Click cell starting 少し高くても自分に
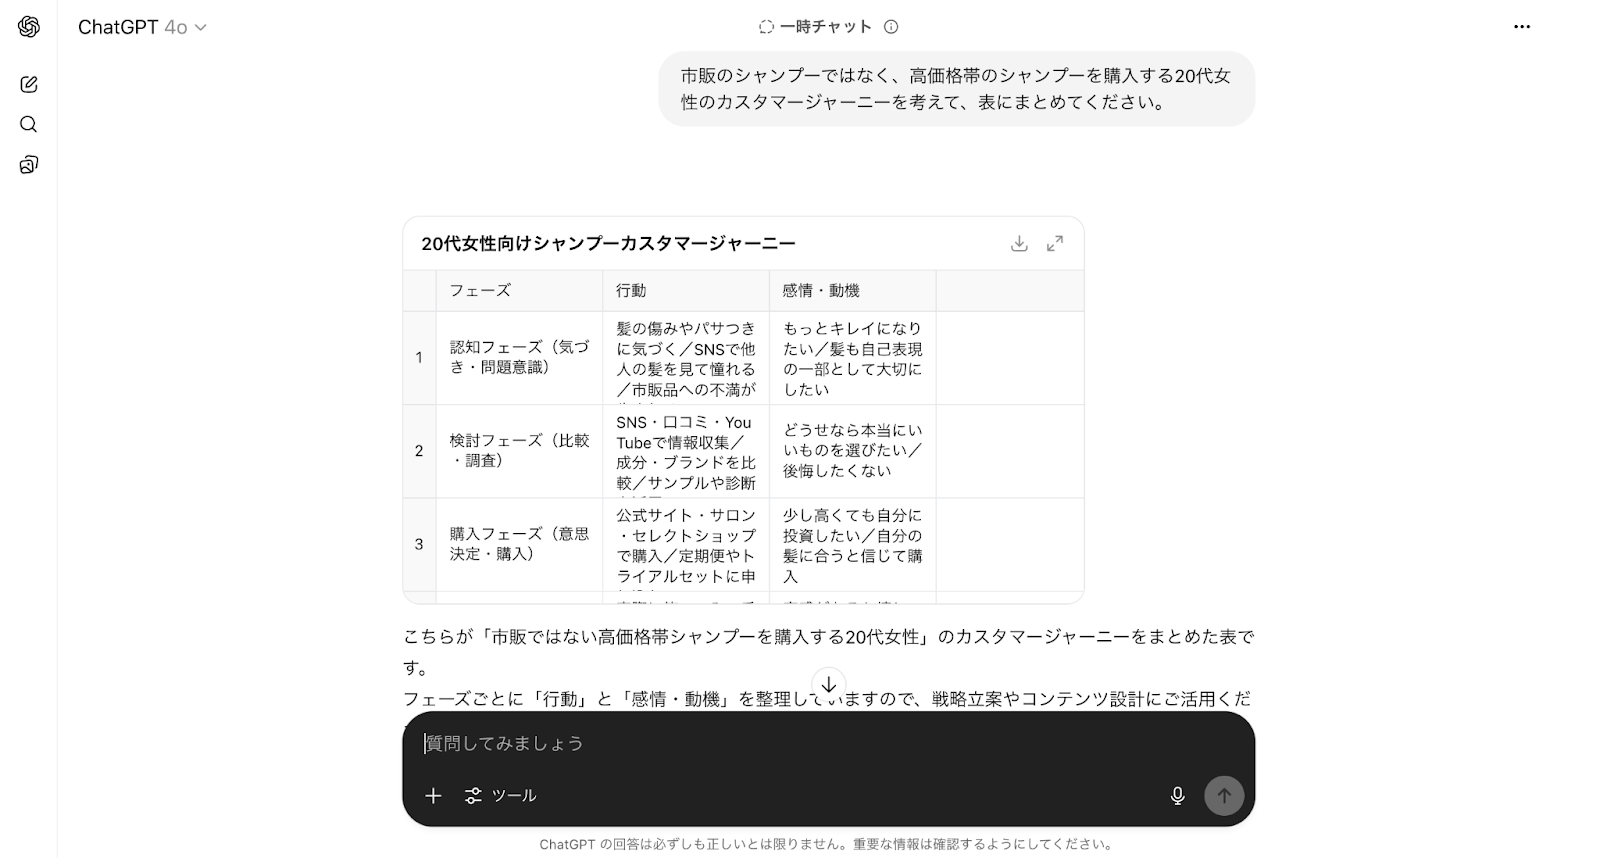1600x858 pixels. (x=853, y=544)
